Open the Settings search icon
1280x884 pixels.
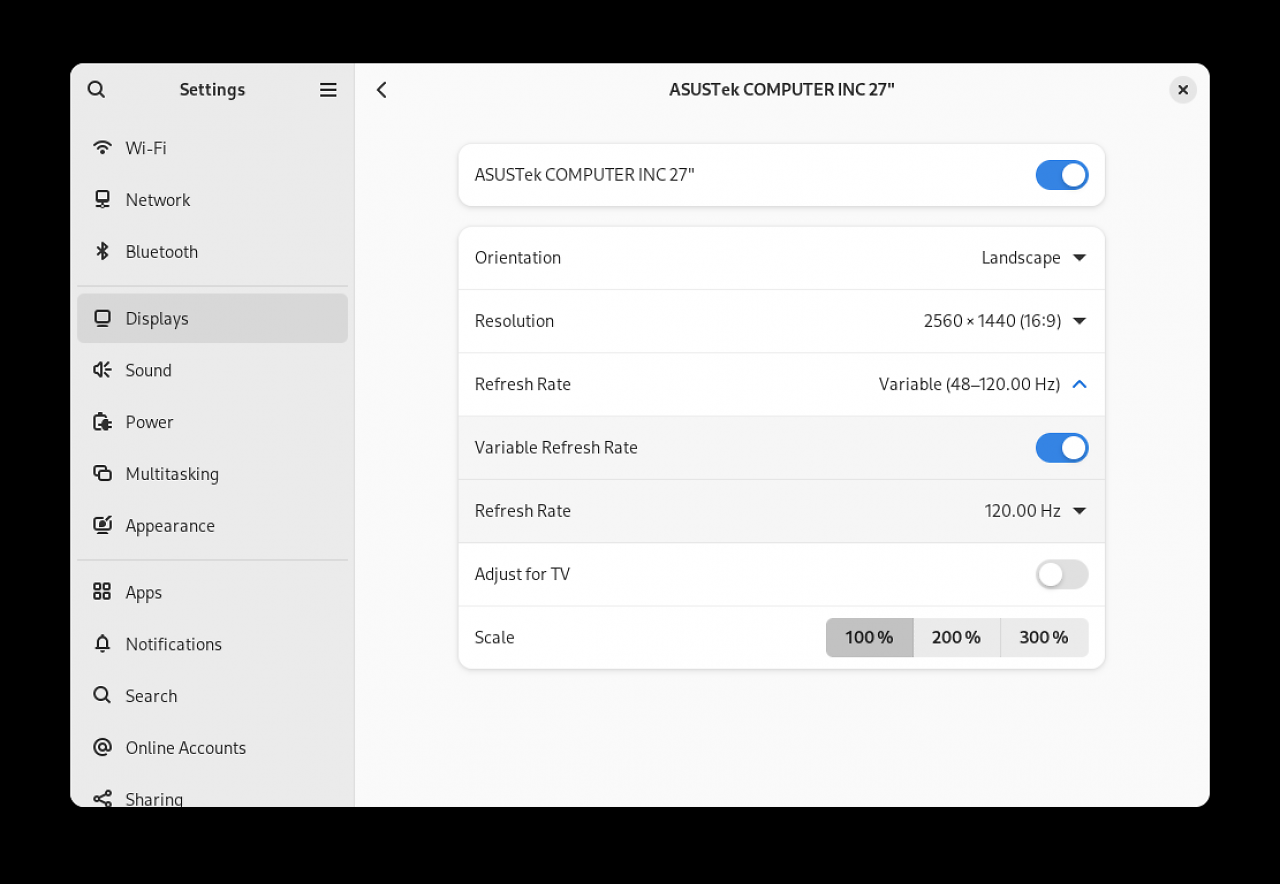pyautogui.click(x=96, y=90)
